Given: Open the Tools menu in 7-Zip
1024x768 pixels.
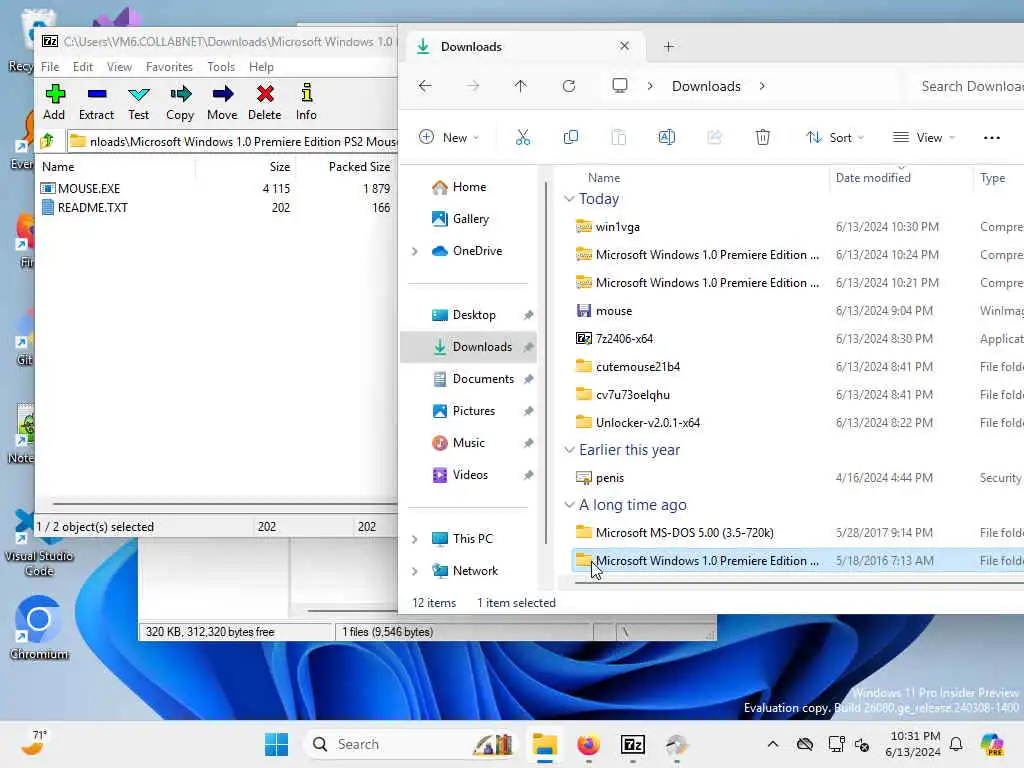Looking at the screenshot, I should 221,67.
